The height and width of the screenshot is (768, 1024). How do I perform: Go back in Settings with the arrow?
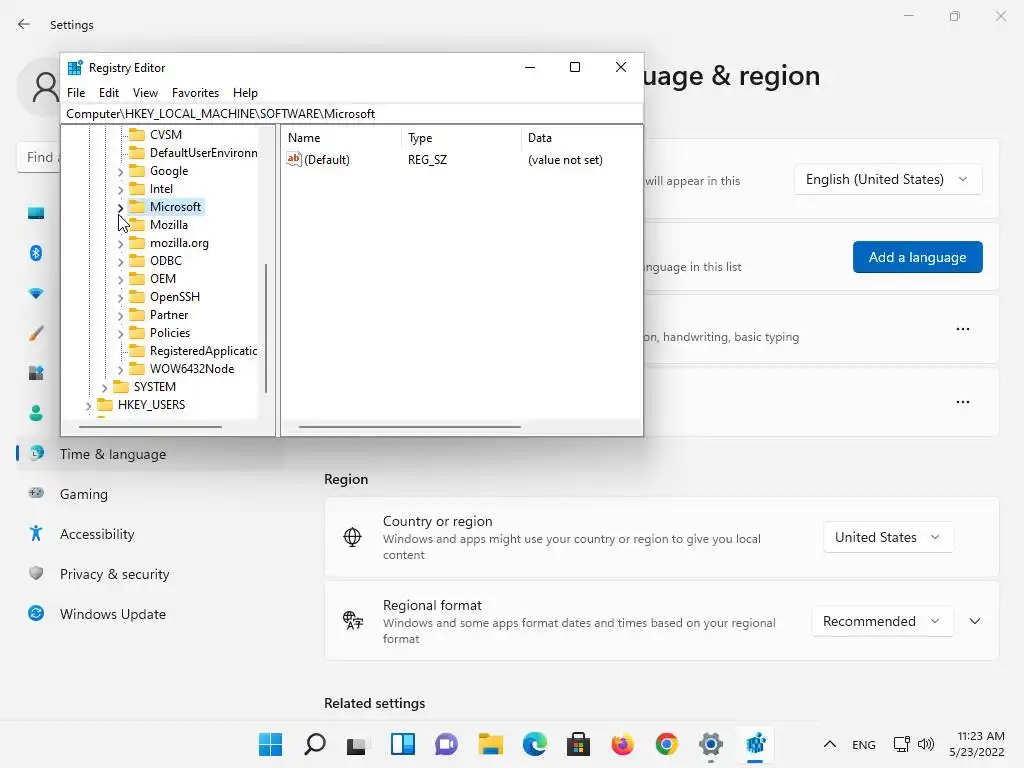pyautogui.click(x=24, y=24)
